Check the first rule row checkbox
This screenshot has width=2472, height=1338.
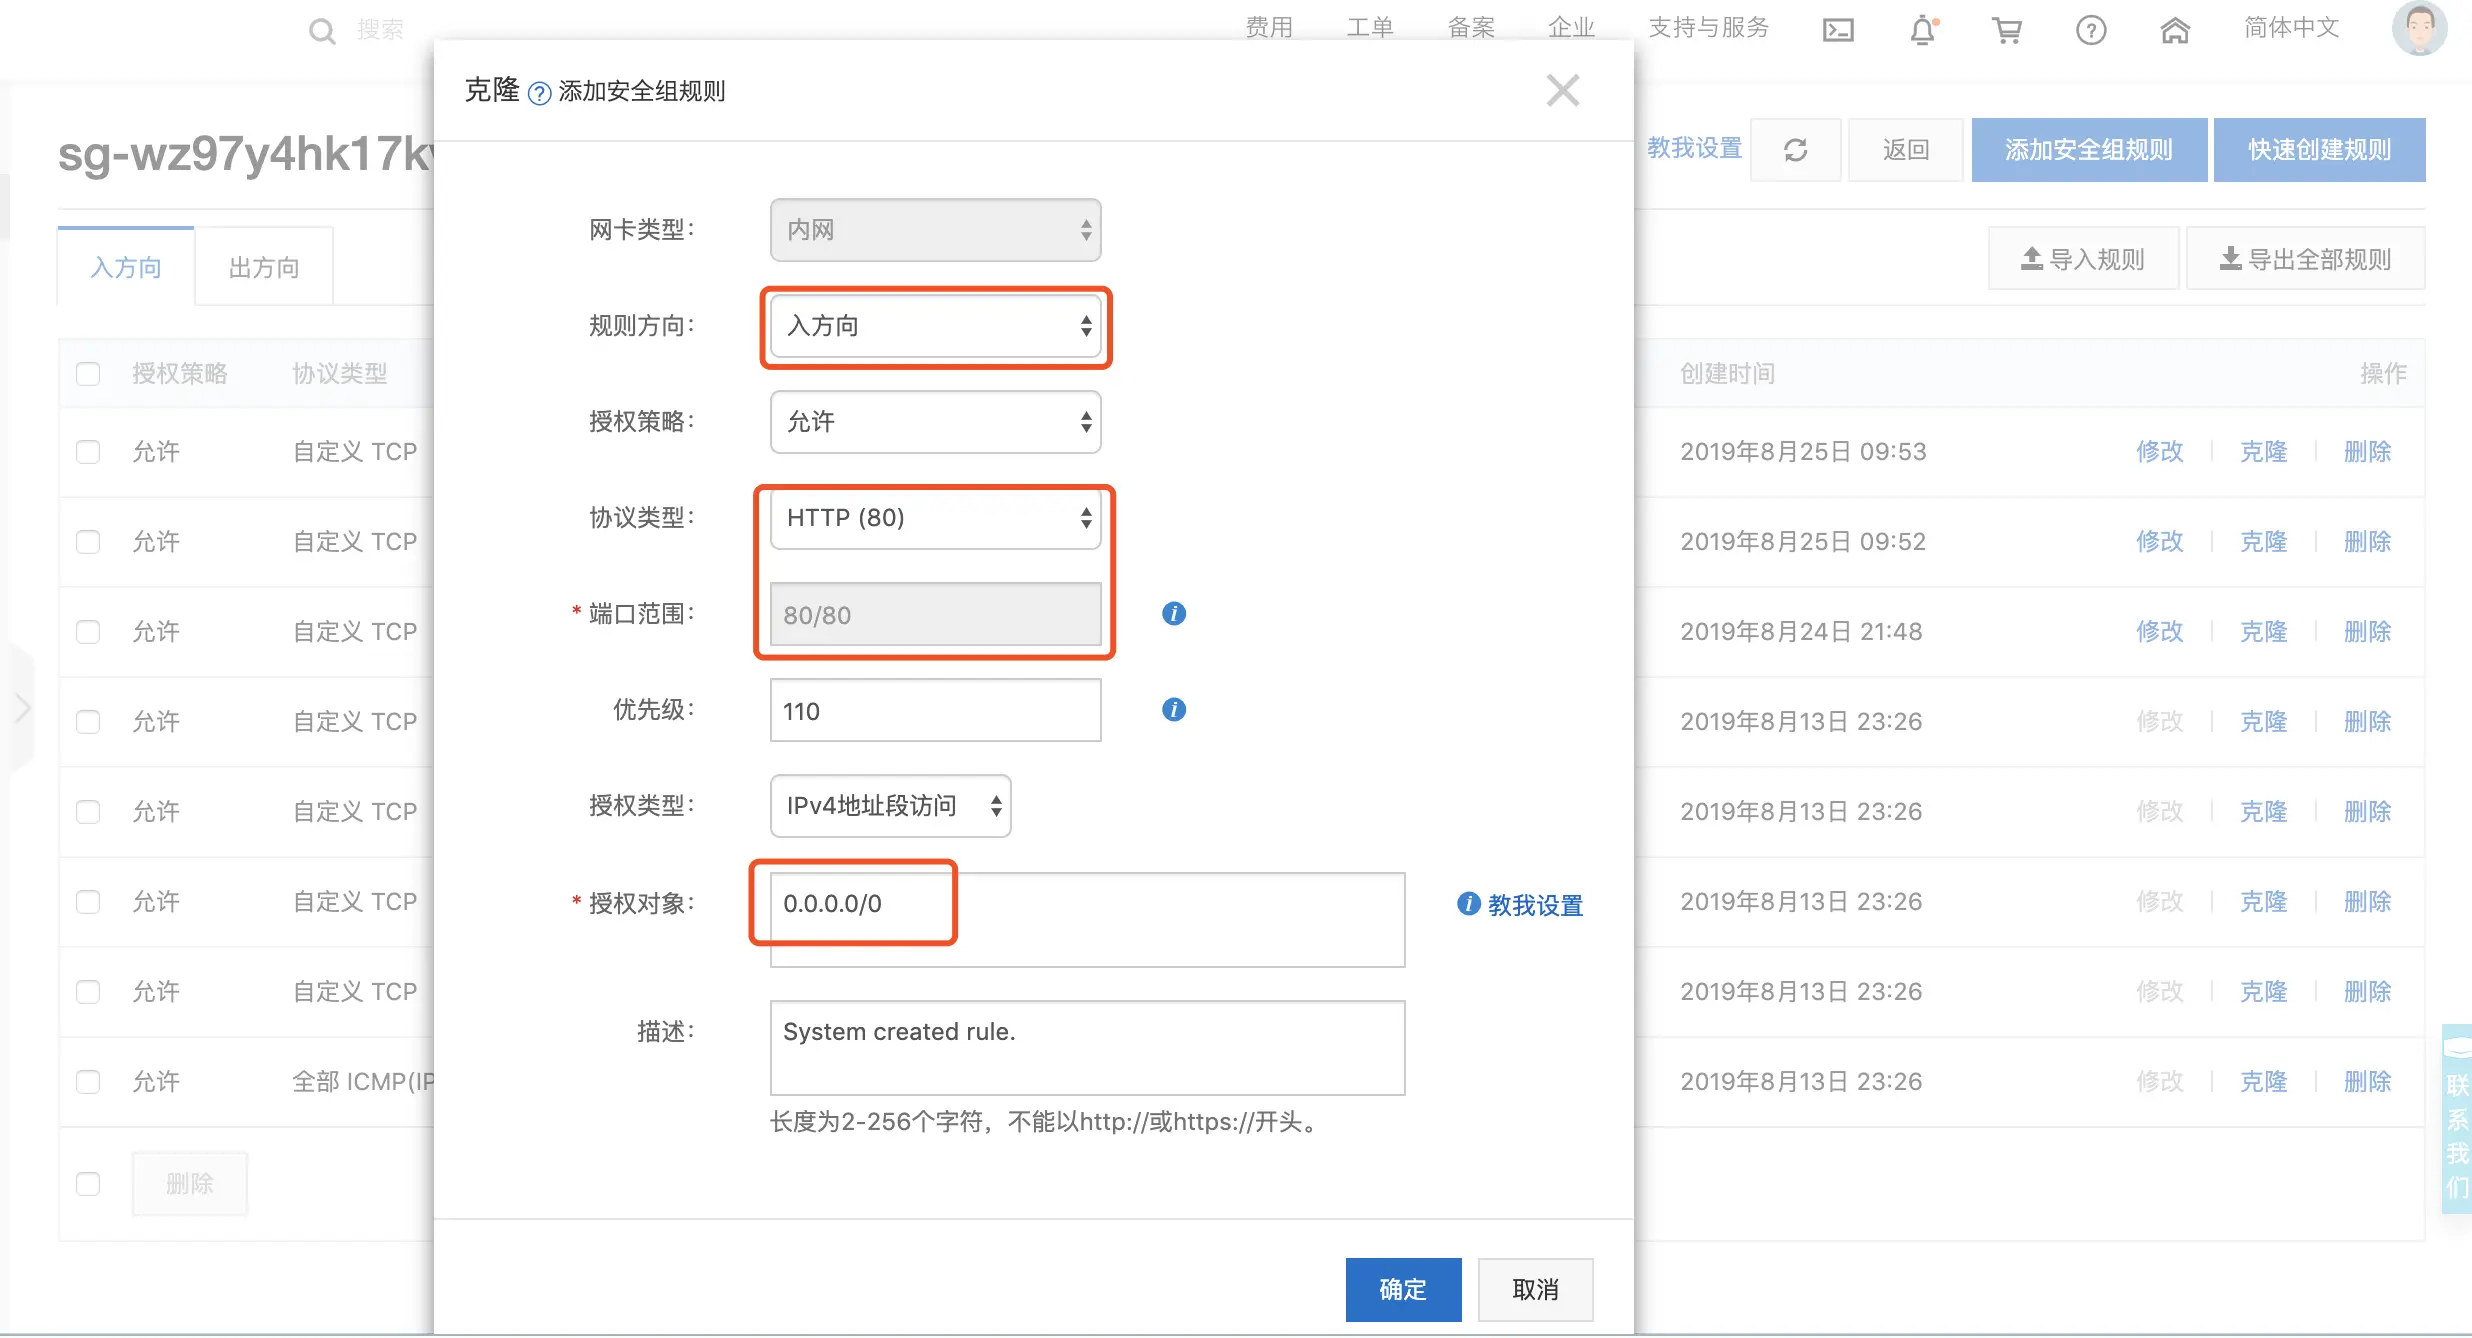tap(88, 452)
